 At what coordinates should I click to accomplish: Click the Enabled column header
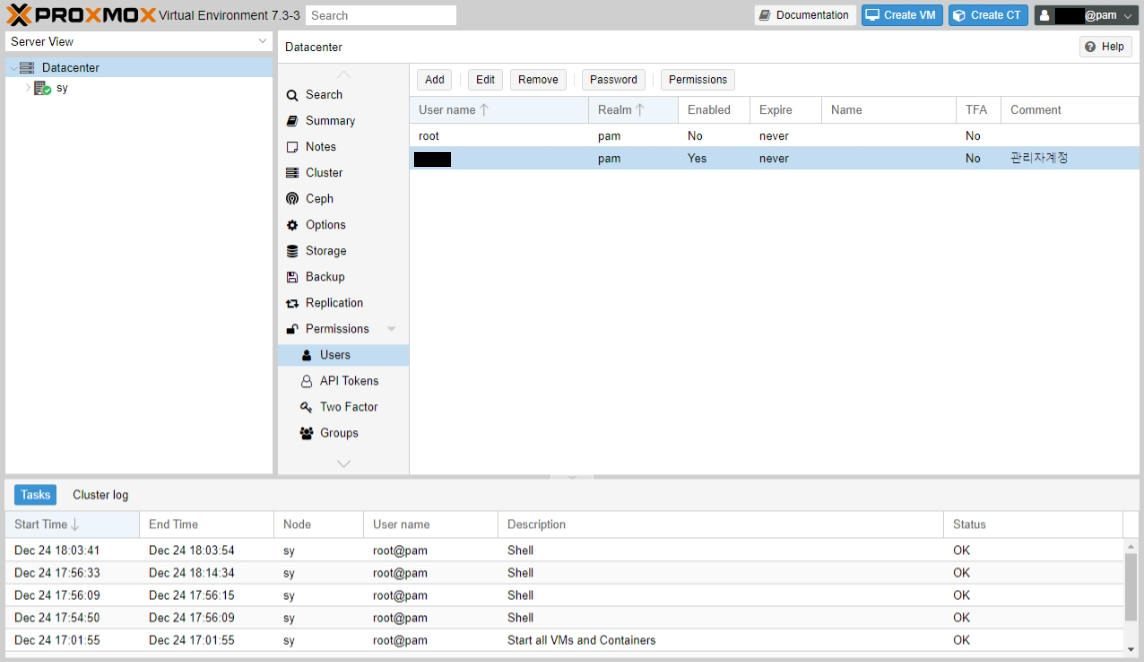click(x=714, y=109)
